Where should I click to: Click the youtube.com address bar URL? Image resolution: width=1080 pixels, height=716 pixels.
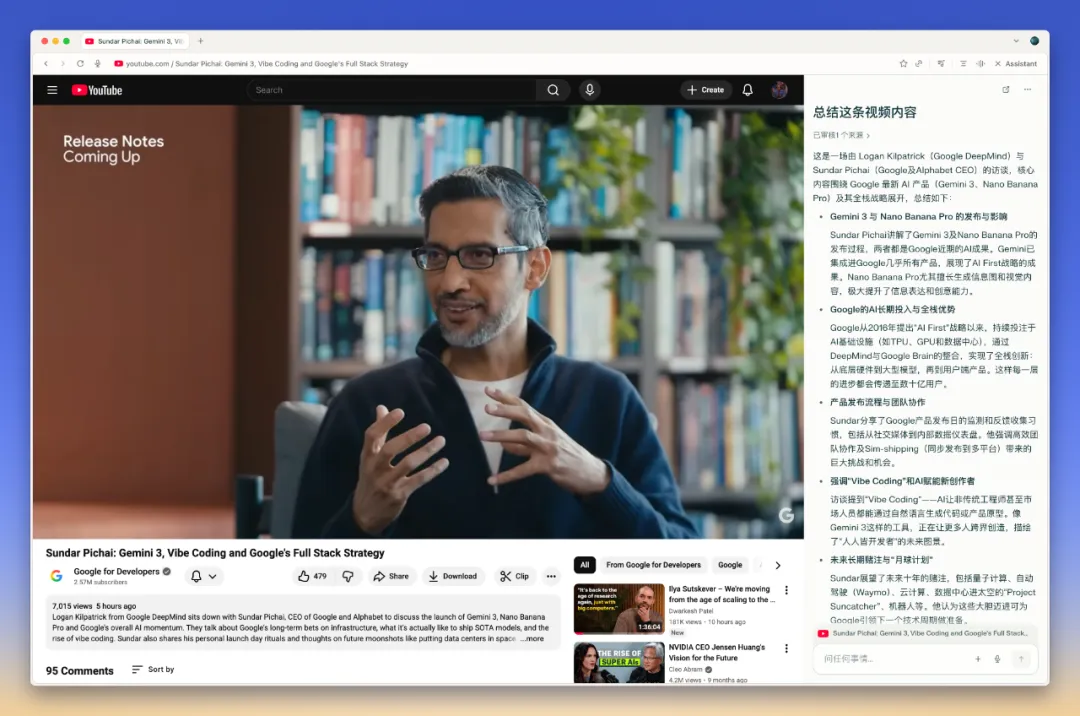click(x=267, y=63)
